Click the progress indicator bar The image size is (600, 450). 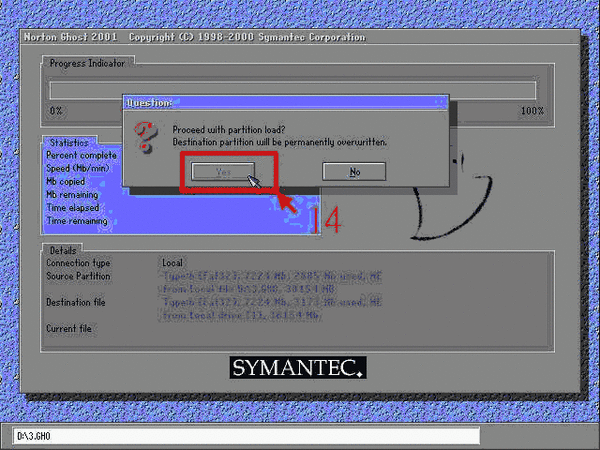point(293,90)
